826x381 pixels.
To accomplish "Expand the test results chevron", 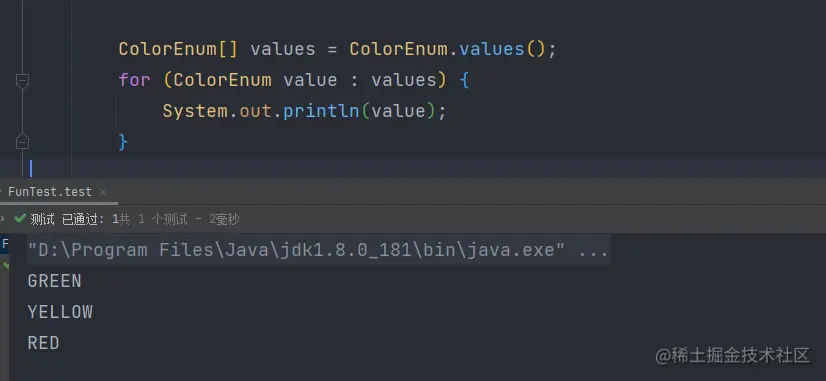I will pos(3,219).
